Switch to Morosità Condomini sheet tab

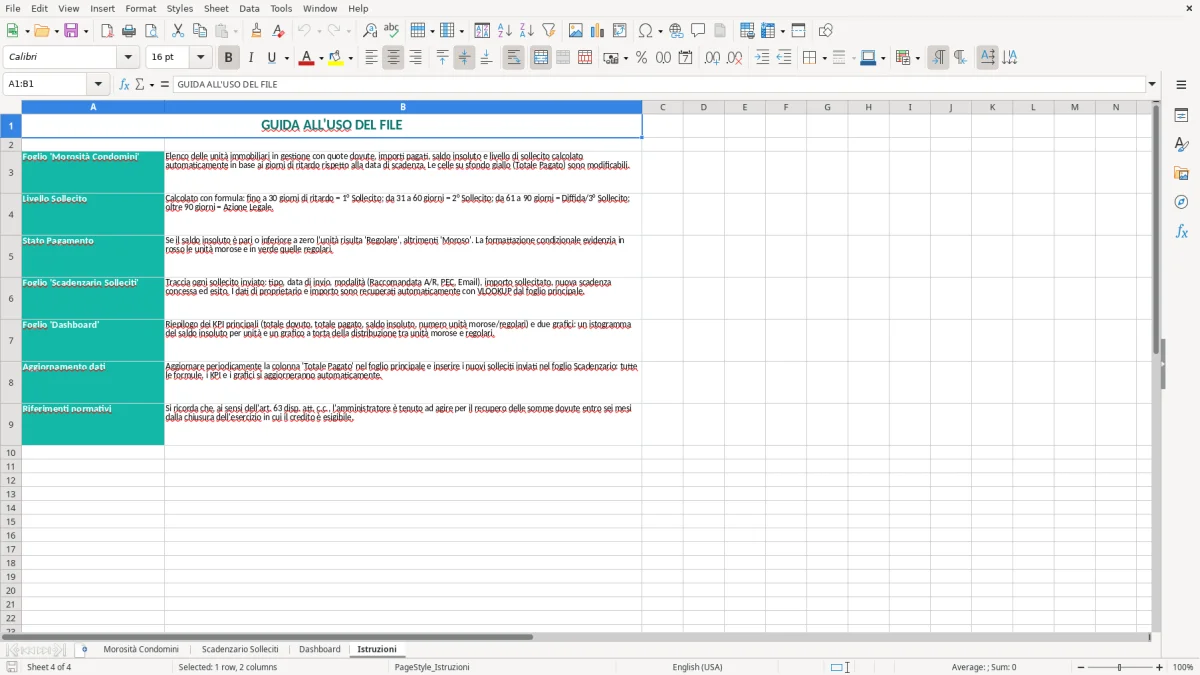[141, 650]
